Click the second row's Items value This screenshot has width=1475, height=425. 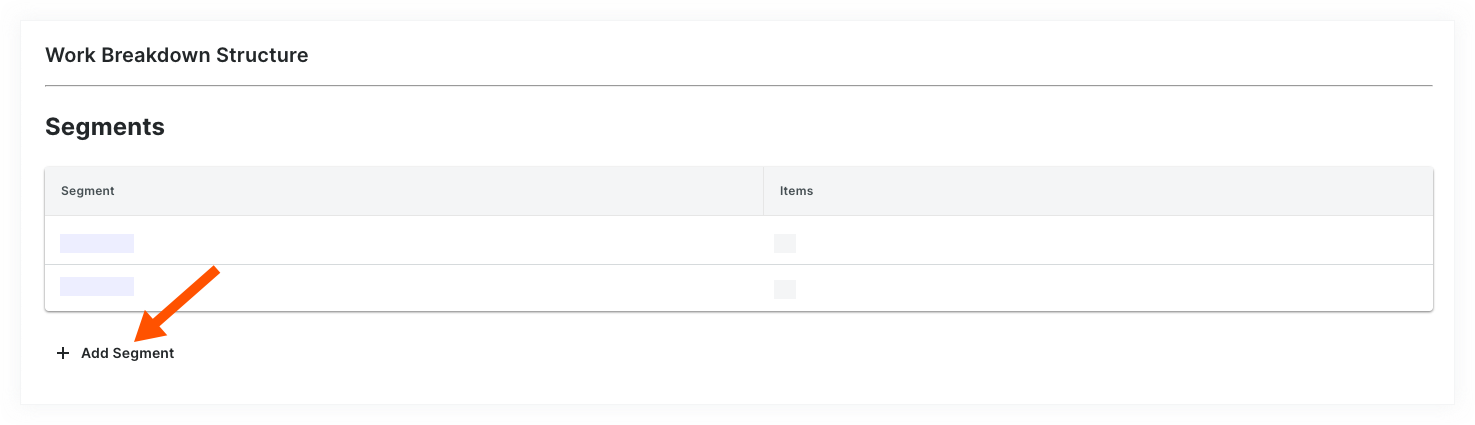tap(785, 289)
